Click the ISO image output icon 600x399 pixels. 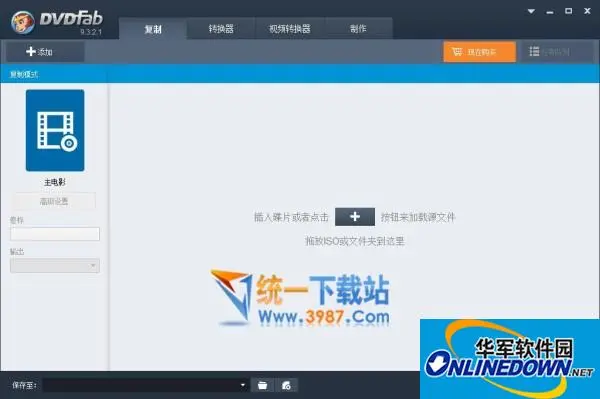[286, 385]
